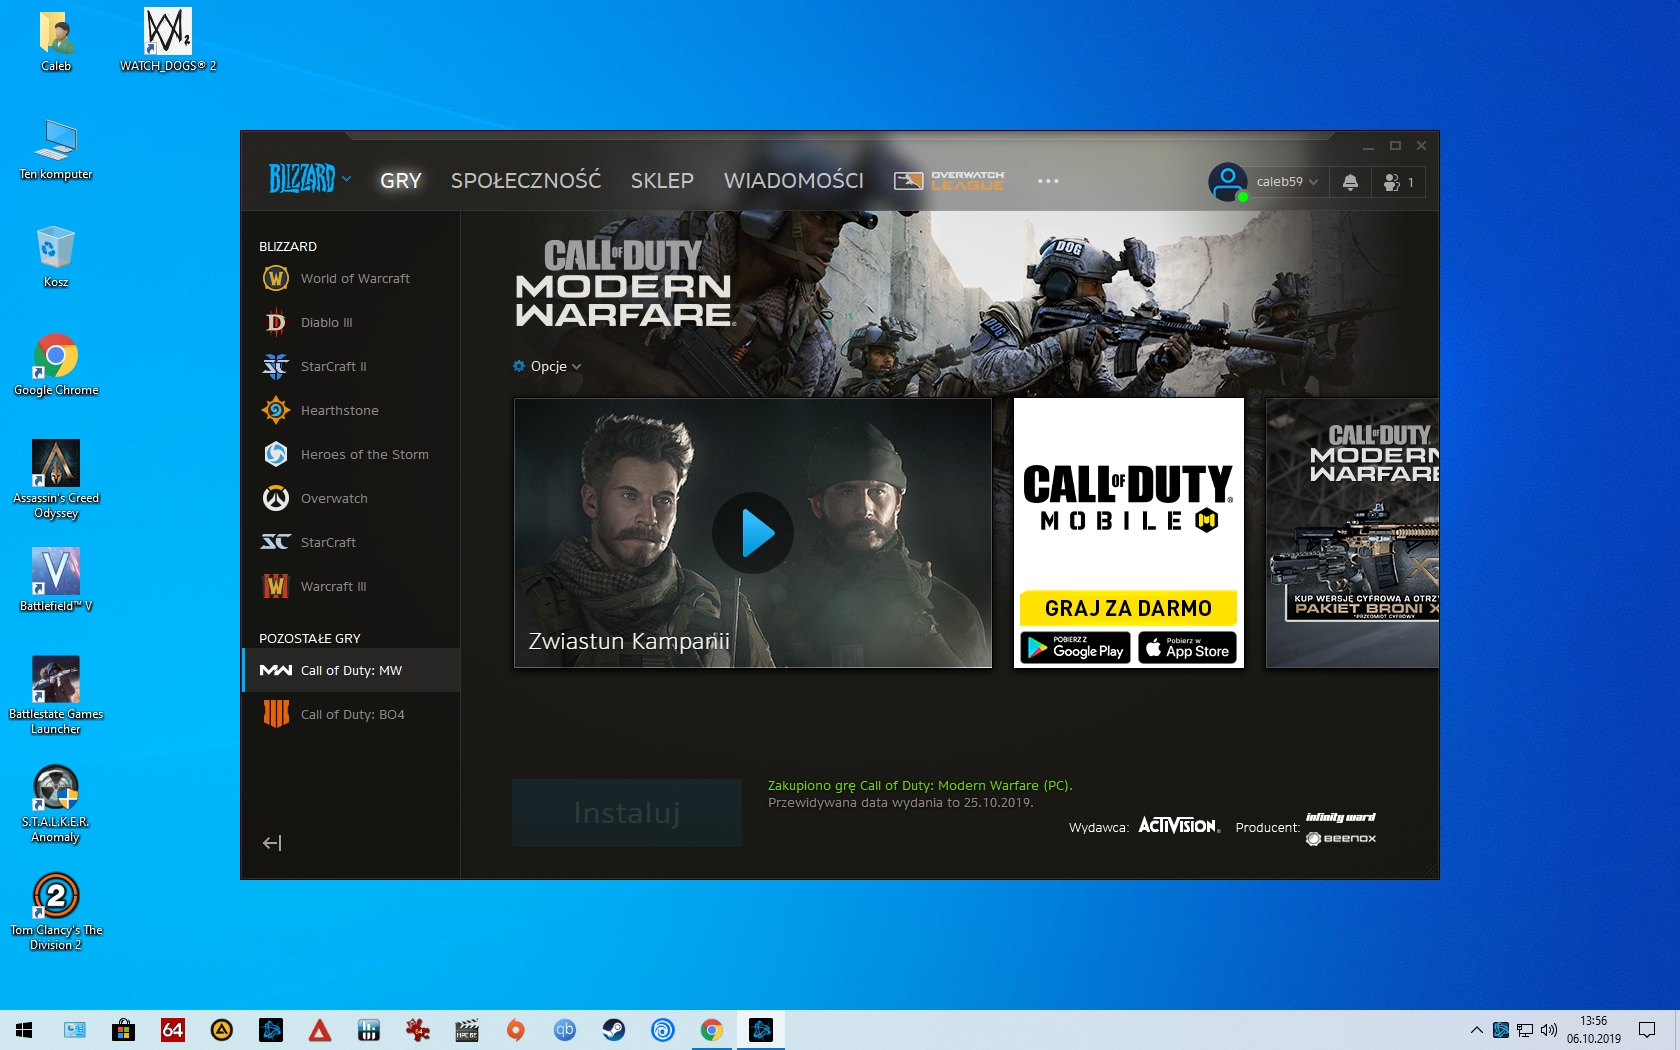Select Google Chrome desktop shortcut

[x=56, y=366]
